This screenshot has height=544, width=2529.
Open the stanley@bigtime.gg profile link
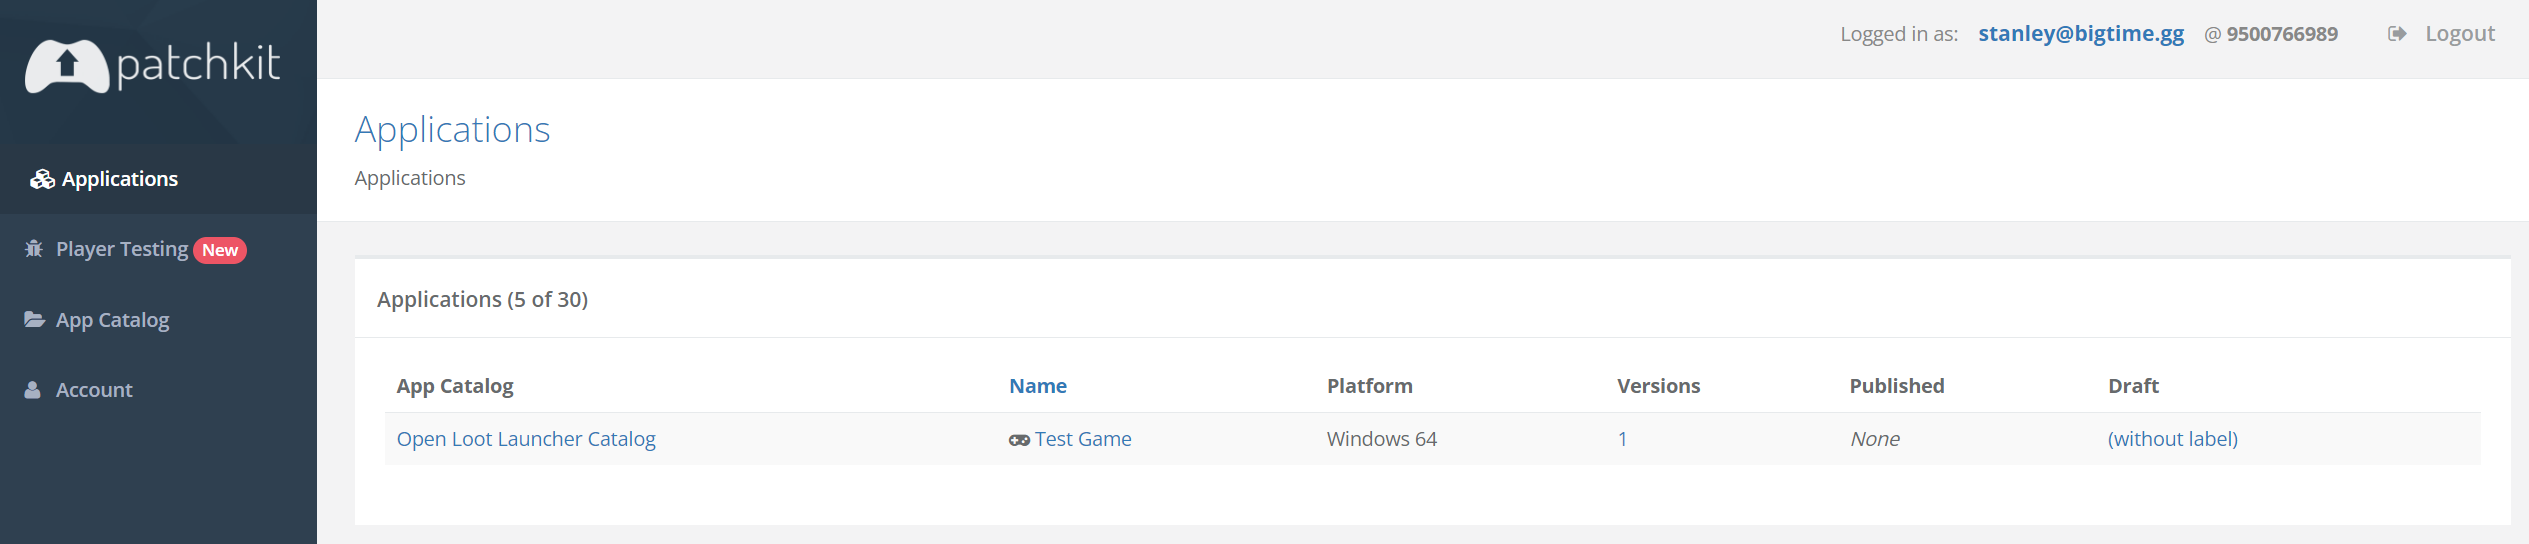pos(2081,34)
